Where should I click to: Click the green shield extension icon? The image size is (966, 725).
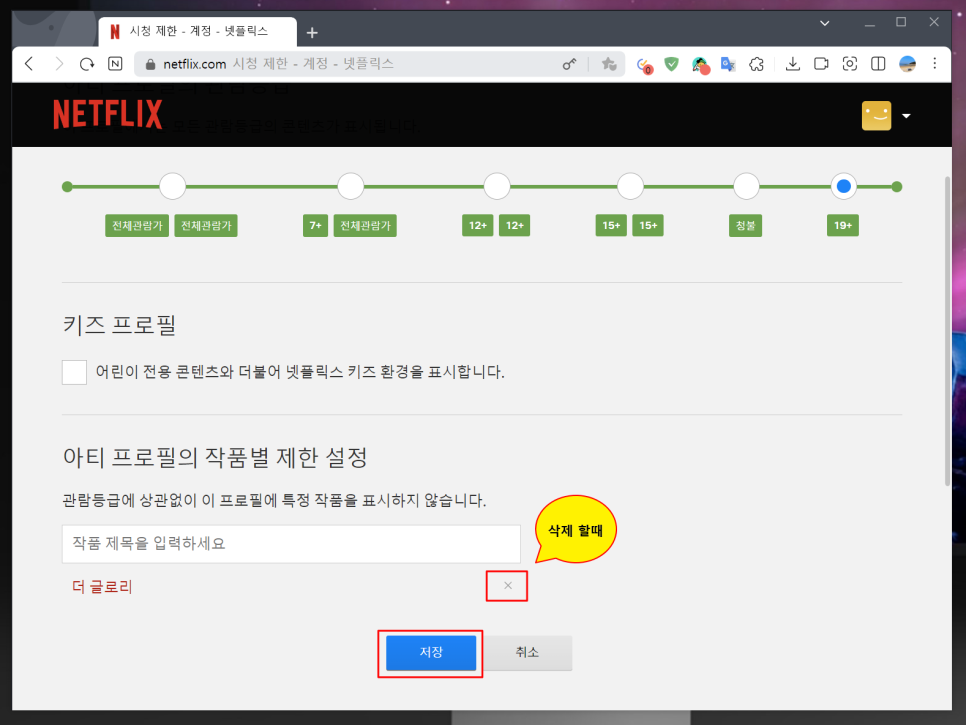click(672, 63)
